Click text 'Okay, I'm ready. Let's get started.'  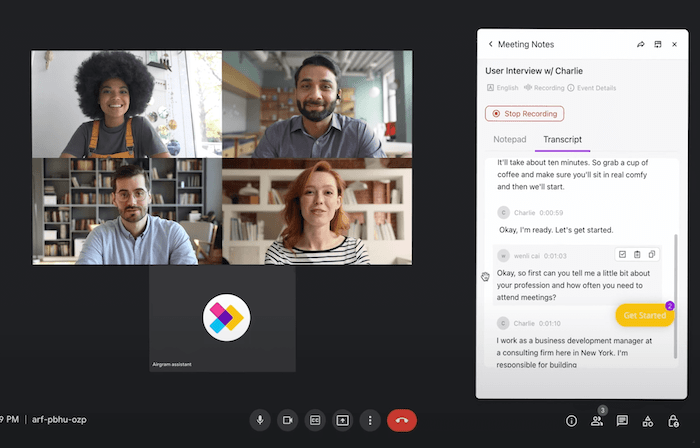click(556, 230)
